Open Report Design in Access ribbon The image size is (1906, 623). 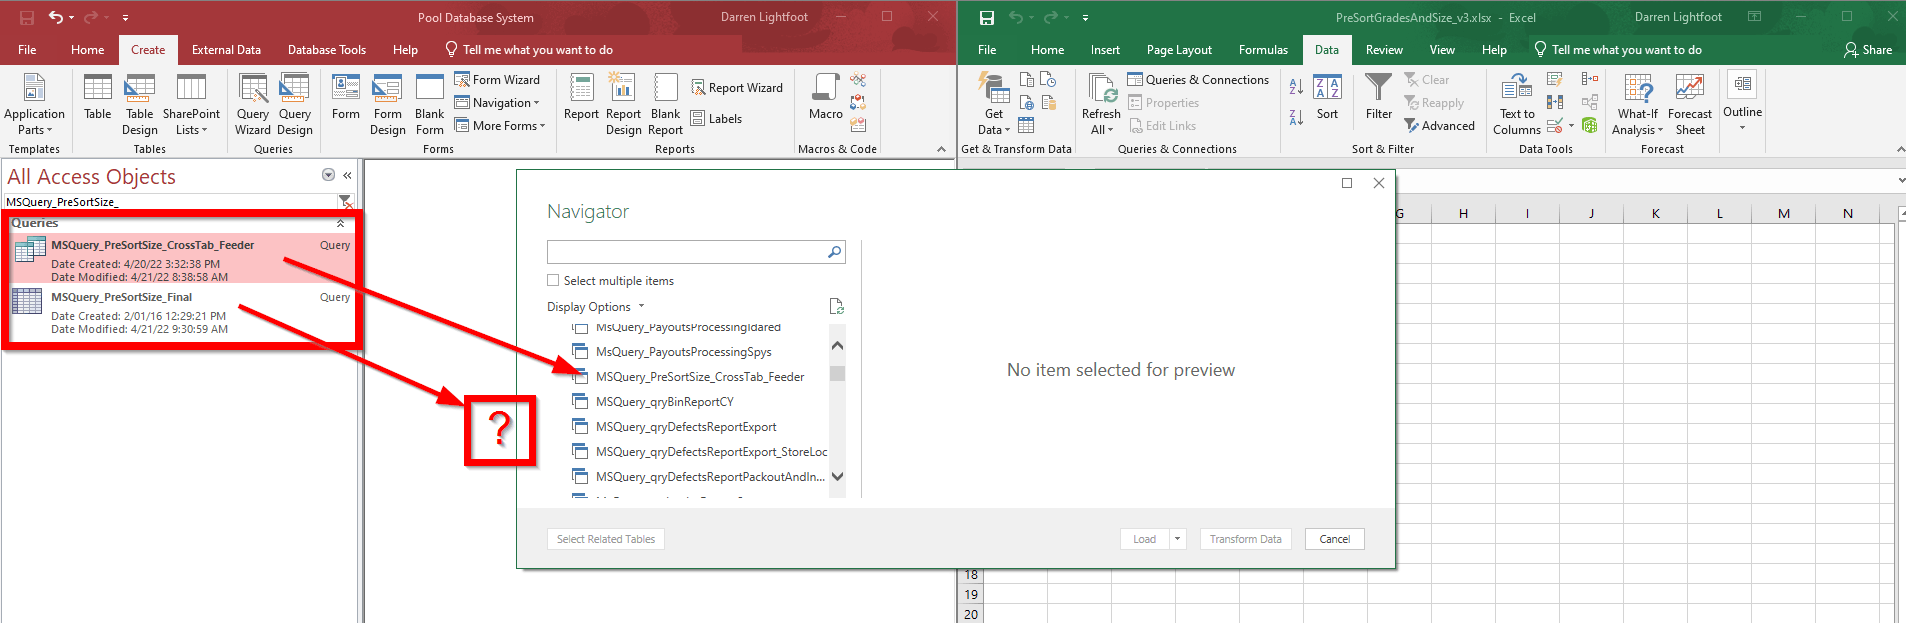point(623,104)
